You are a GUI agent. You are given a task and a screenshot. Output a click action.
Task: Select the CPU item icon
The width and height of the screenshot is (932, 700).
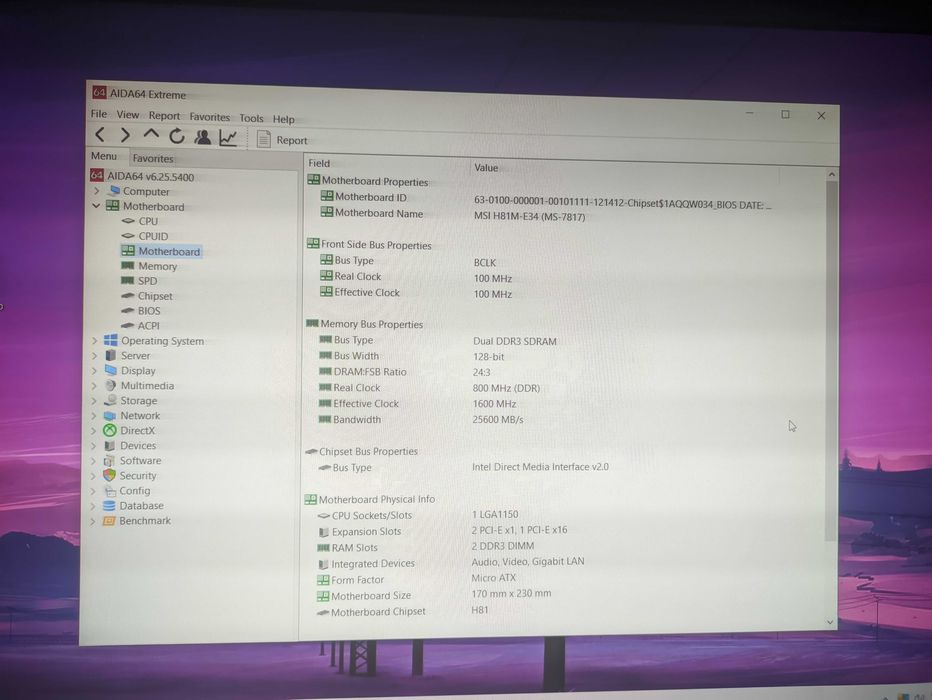[128, 220]
